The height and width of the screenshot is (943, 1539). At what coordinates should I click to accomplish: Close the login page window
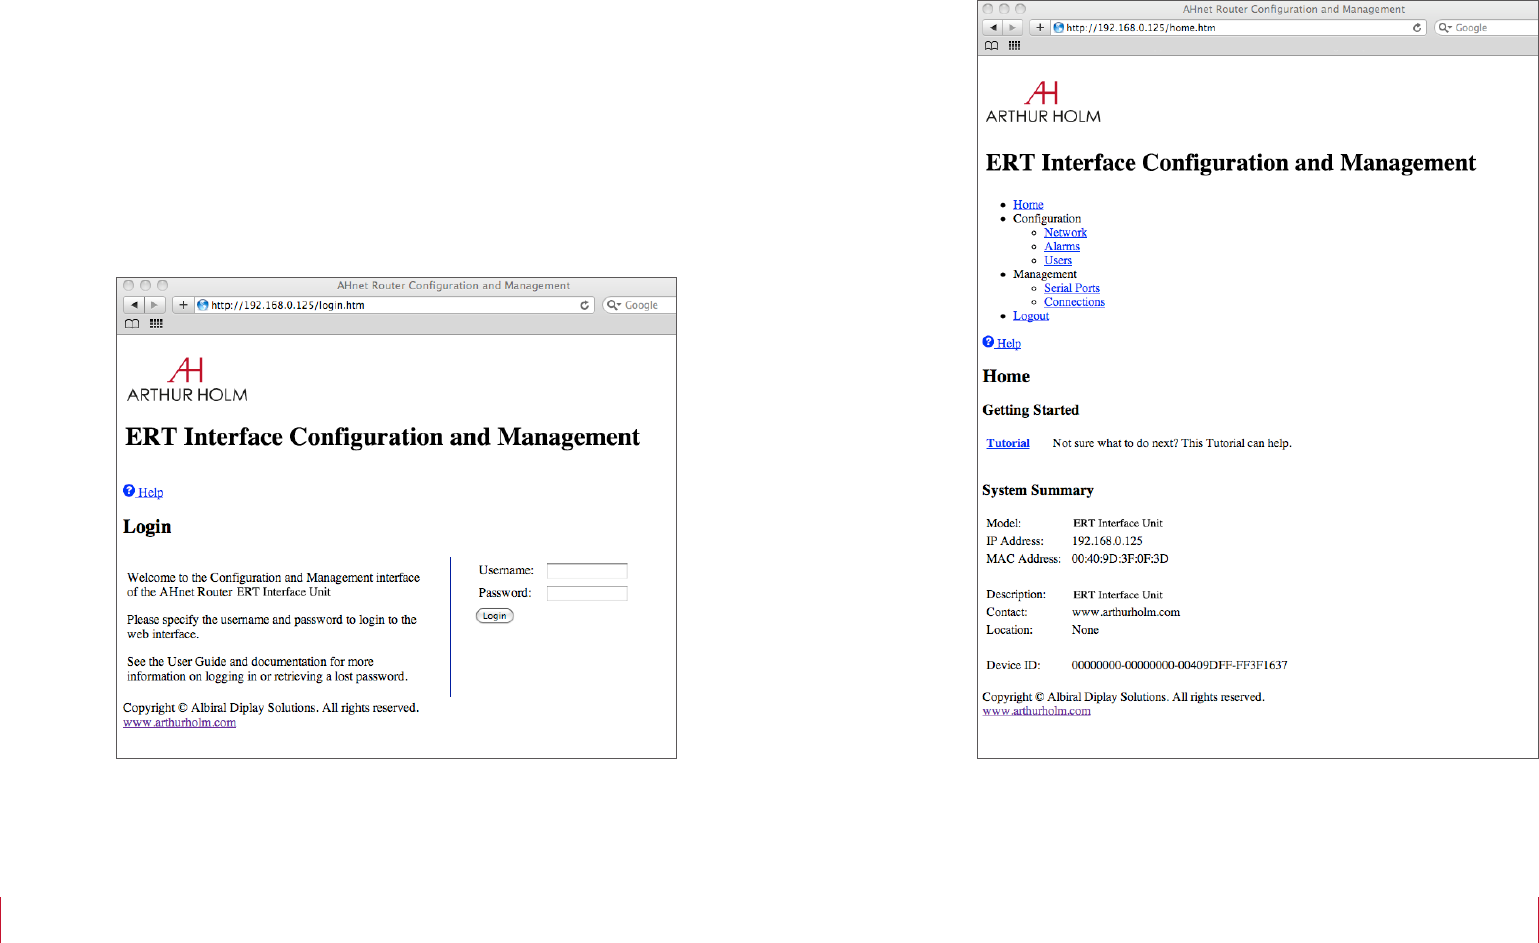[x=129, y=286]
